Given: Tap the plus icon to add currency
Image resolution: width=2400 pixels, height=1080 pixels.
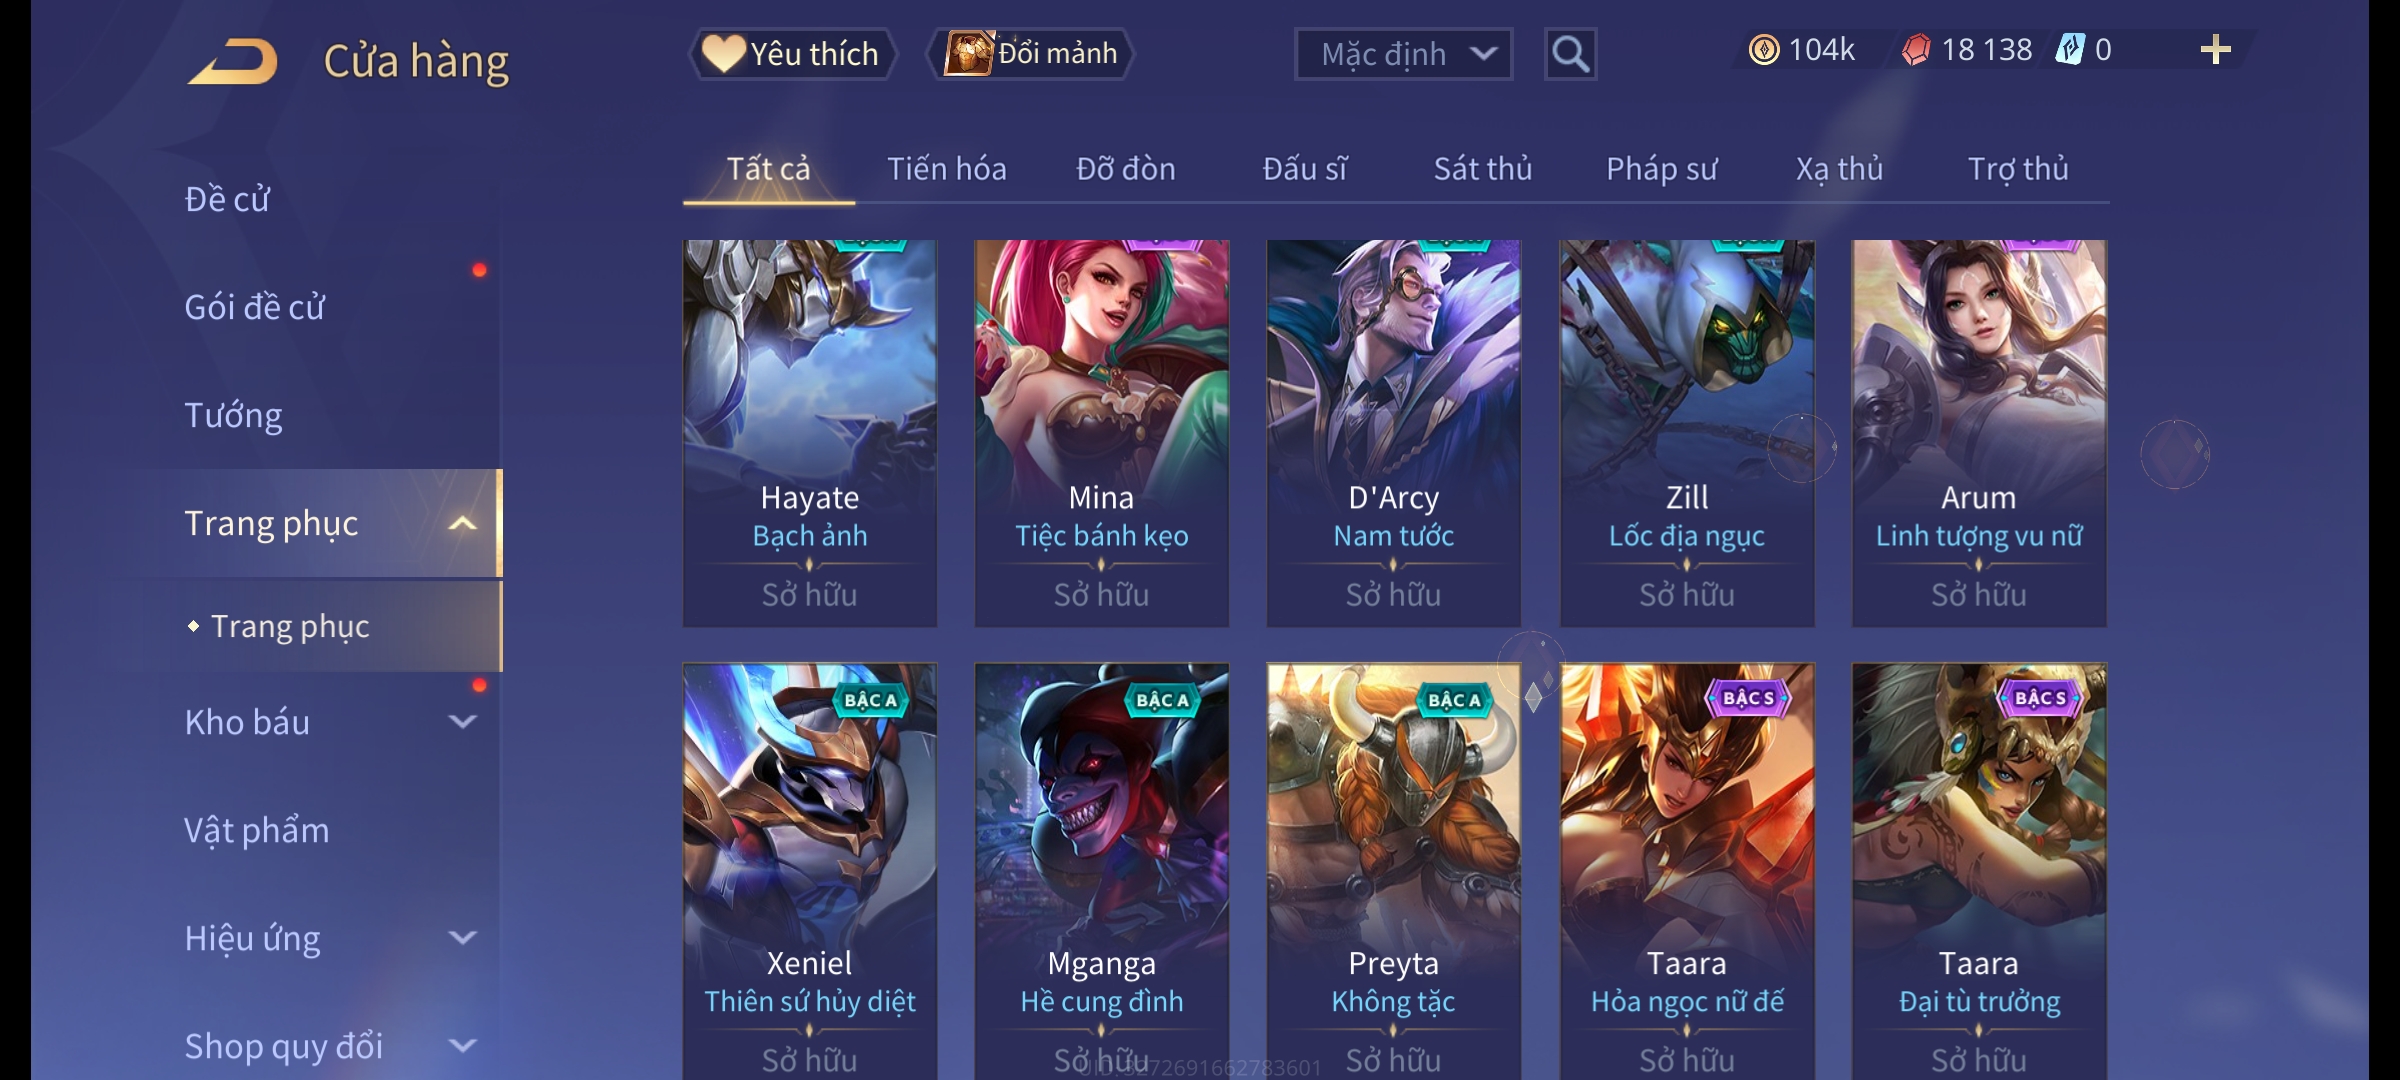Looking at the screenshot, I should pos(2215,50).
